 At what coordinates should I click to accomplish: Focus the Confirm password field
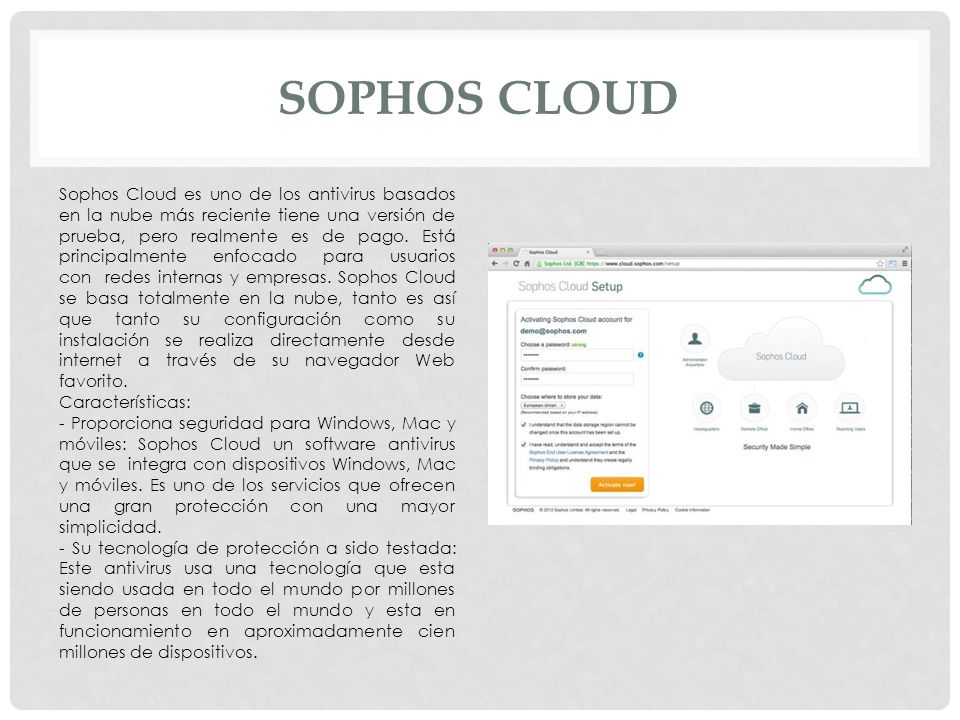[577, 379]
